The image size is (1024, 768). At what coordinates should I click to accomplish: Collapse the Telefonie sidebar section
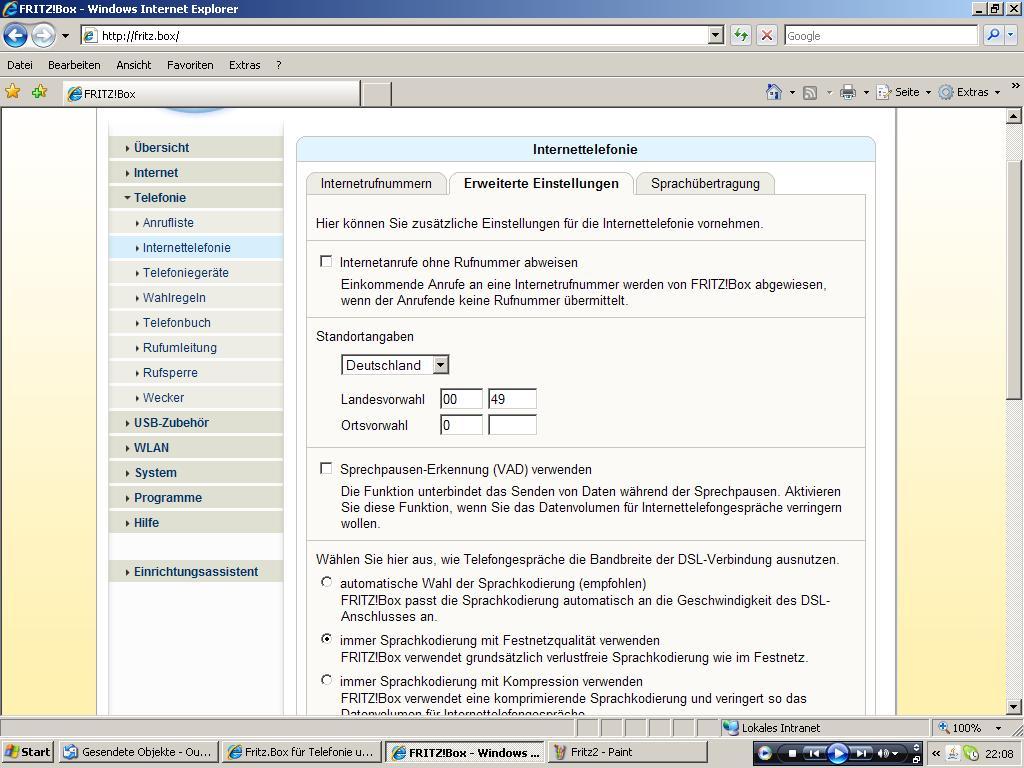[x=159, y=198]
